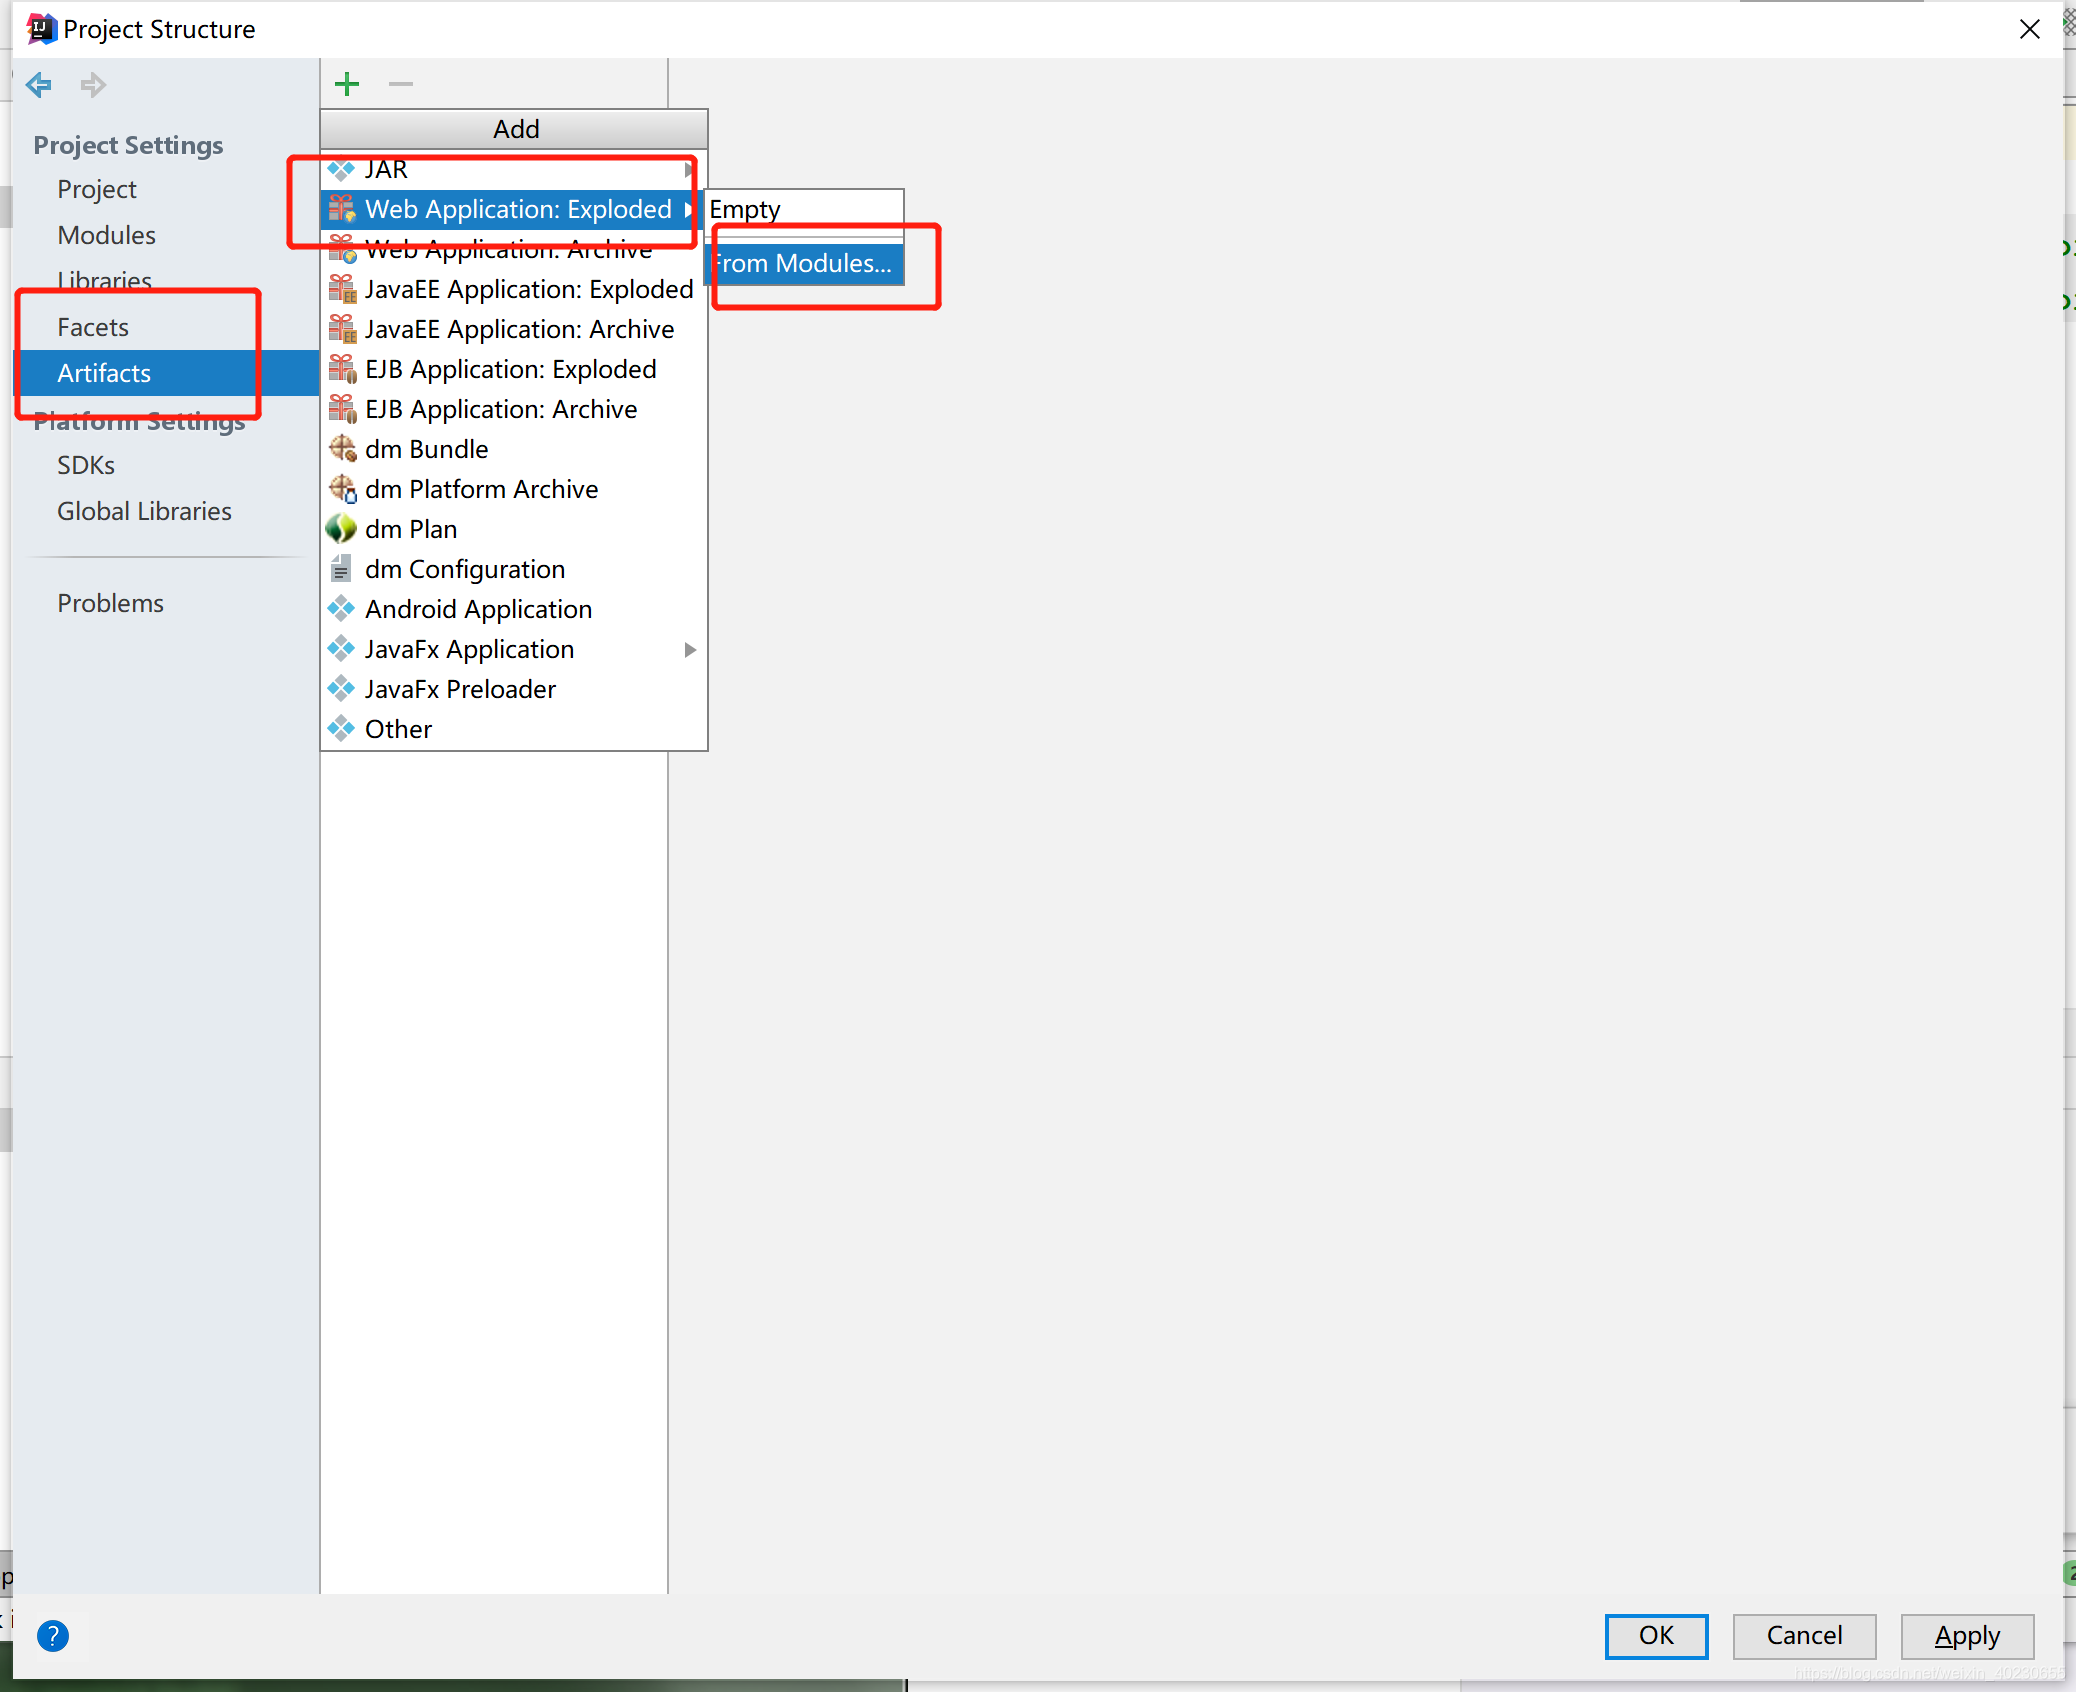Select Web Application: Archive menu item
2076x1692 pixels.
click(x=508, y=250)
